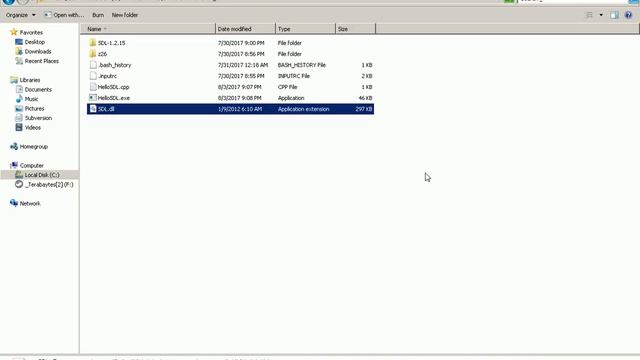Click the Application extension type cell
640x360 pixels.
point(303,109)
